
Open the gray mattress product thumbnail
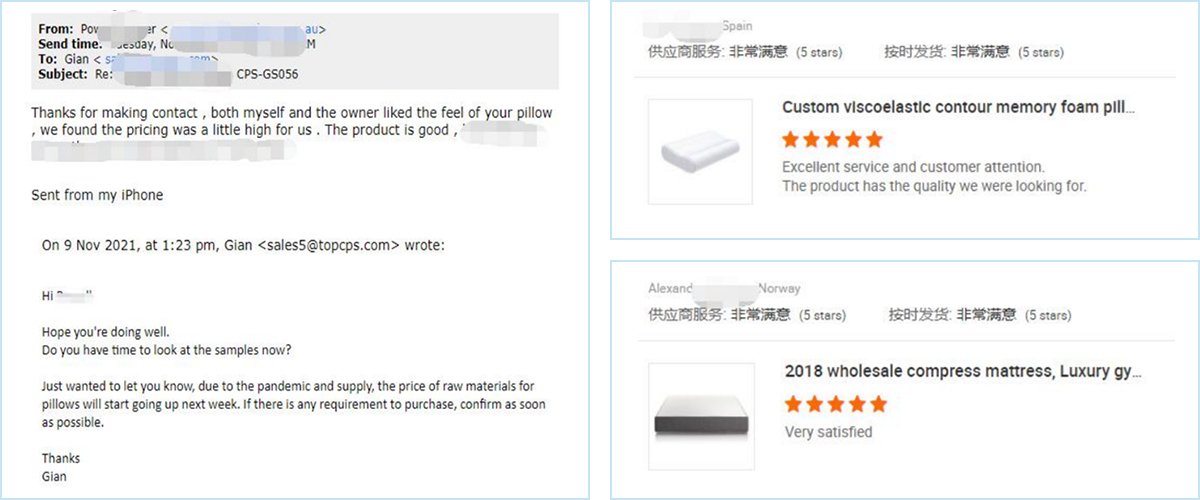click(700, 412)
